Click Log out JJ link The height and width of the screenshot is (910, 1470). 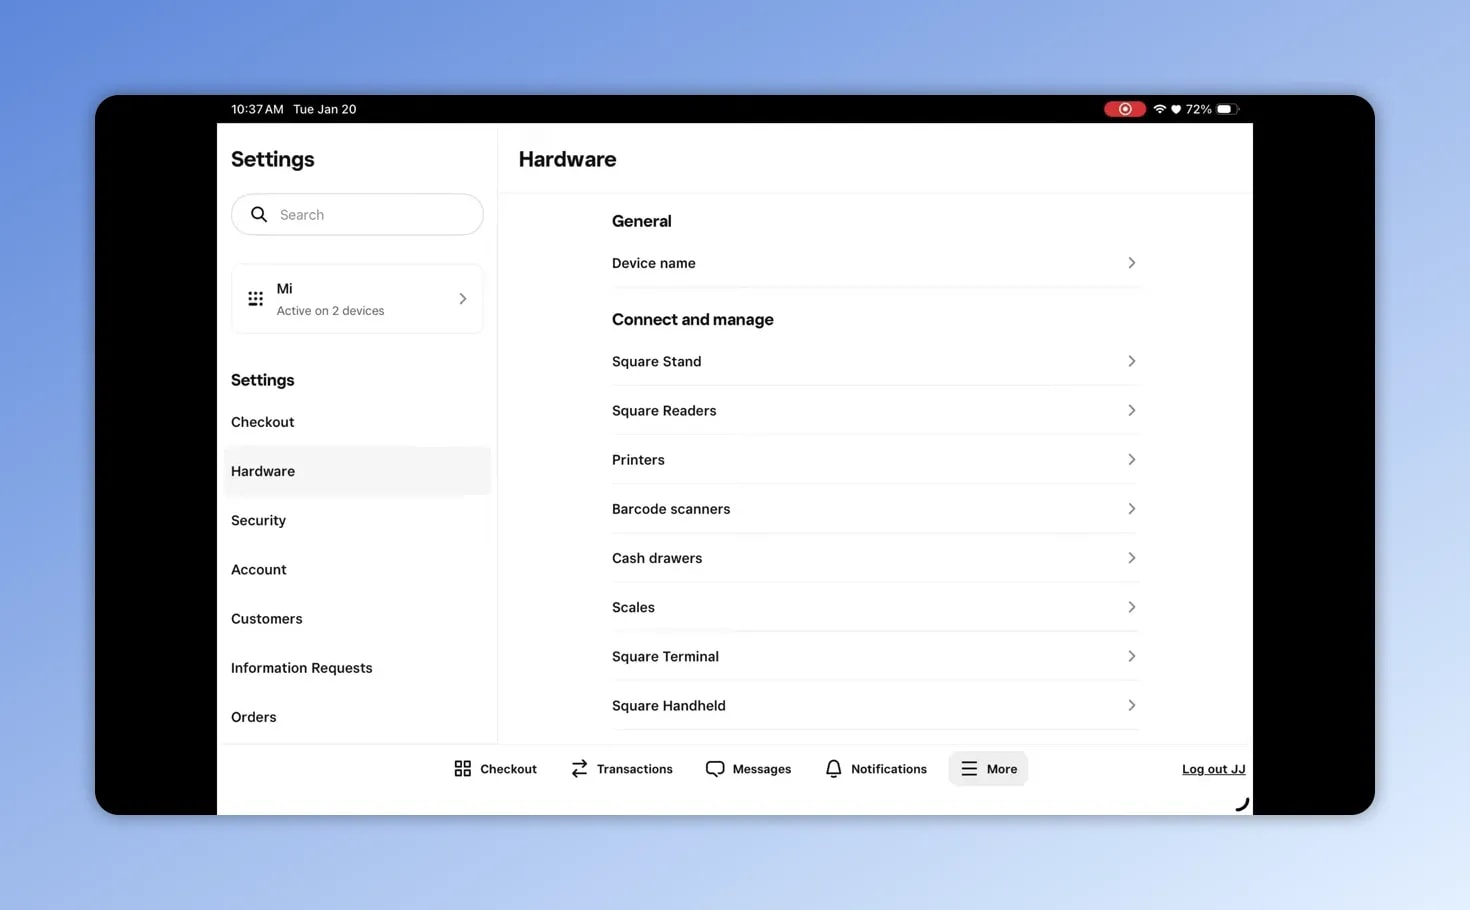click(x=1213, y=769)
